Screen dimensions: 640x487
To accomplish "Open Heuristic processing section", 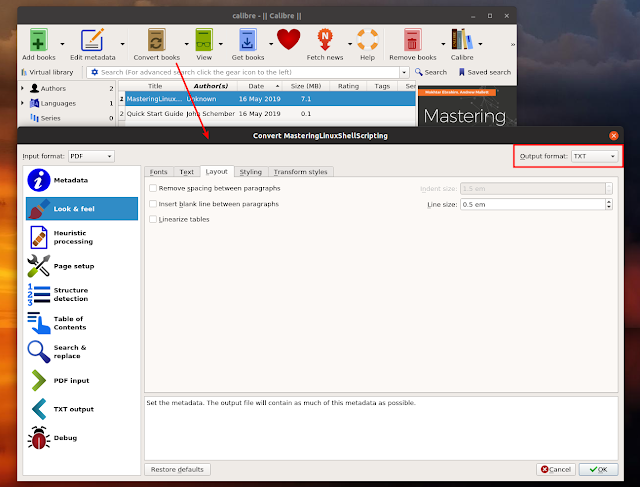I will tap(82, 237).
